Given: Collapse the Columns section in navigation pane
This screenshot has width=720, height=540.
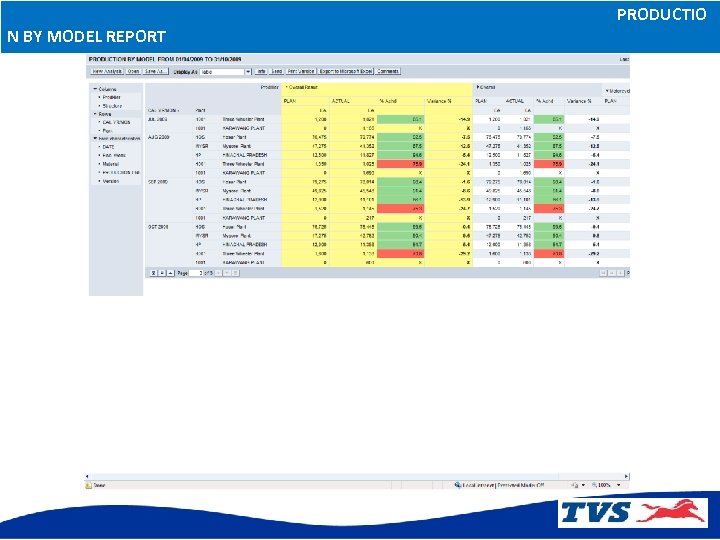Looking at the screenshot, I should (96, 89).
